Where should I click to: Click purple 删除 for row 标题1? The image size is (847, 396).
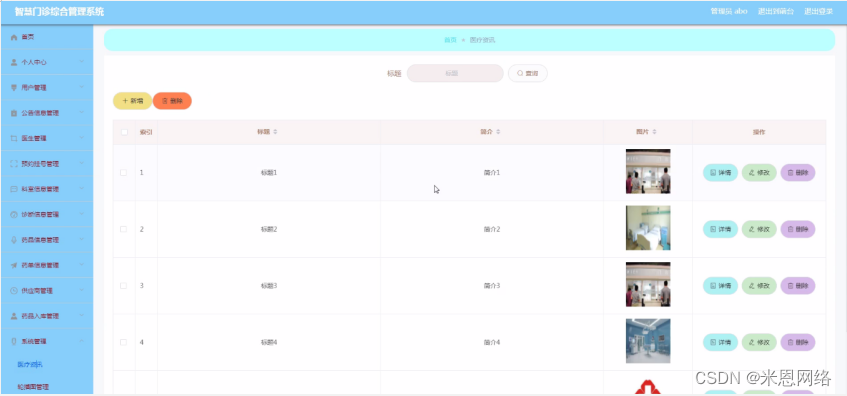(798, 173)
